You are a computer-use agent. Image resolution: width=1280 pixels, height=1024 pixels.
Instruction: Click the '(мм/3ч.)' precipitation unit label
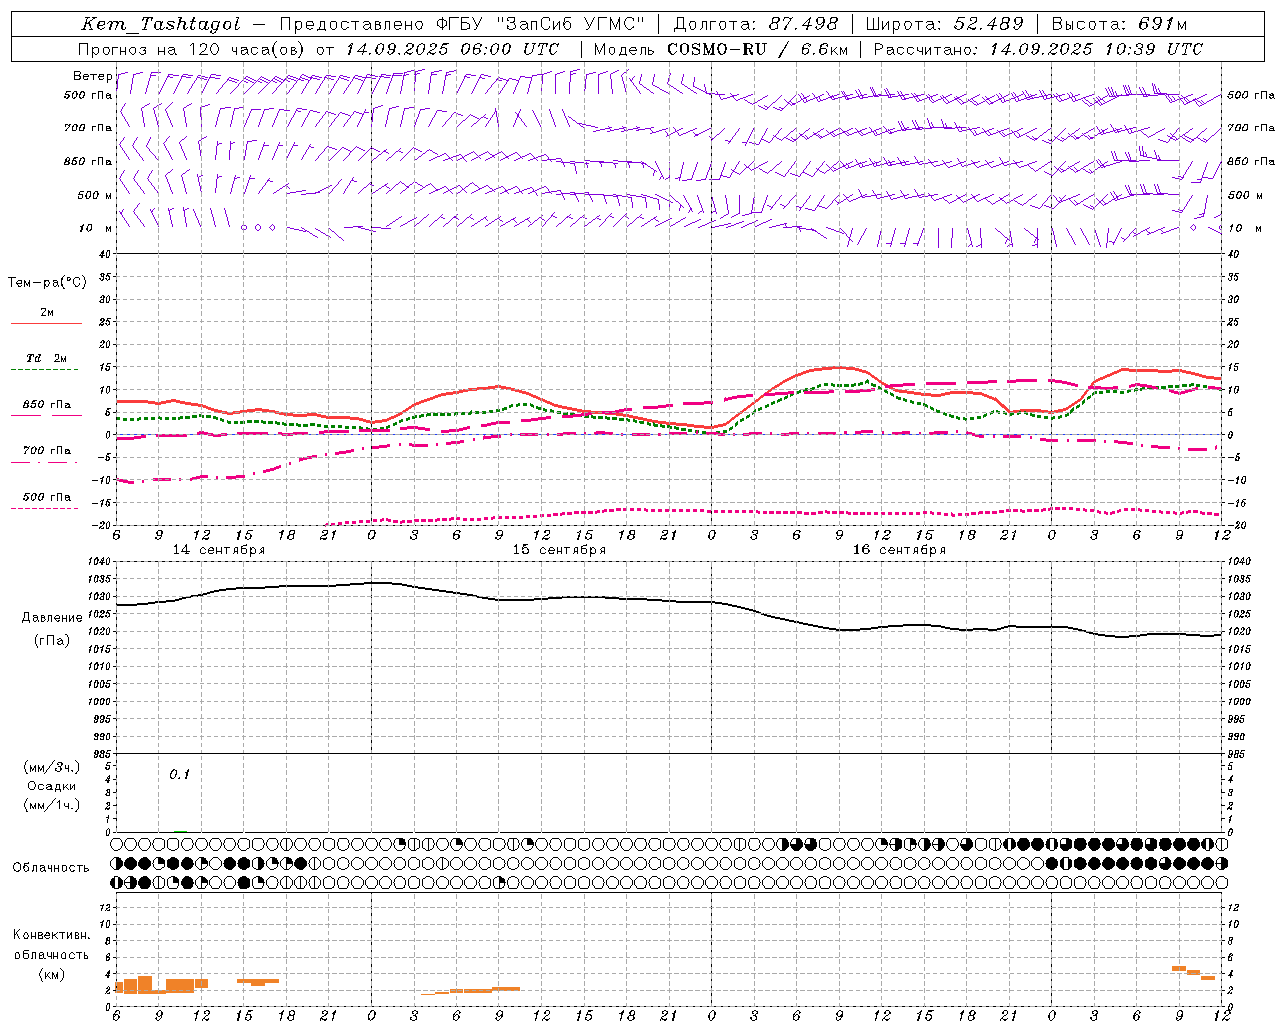coord(52,767)
